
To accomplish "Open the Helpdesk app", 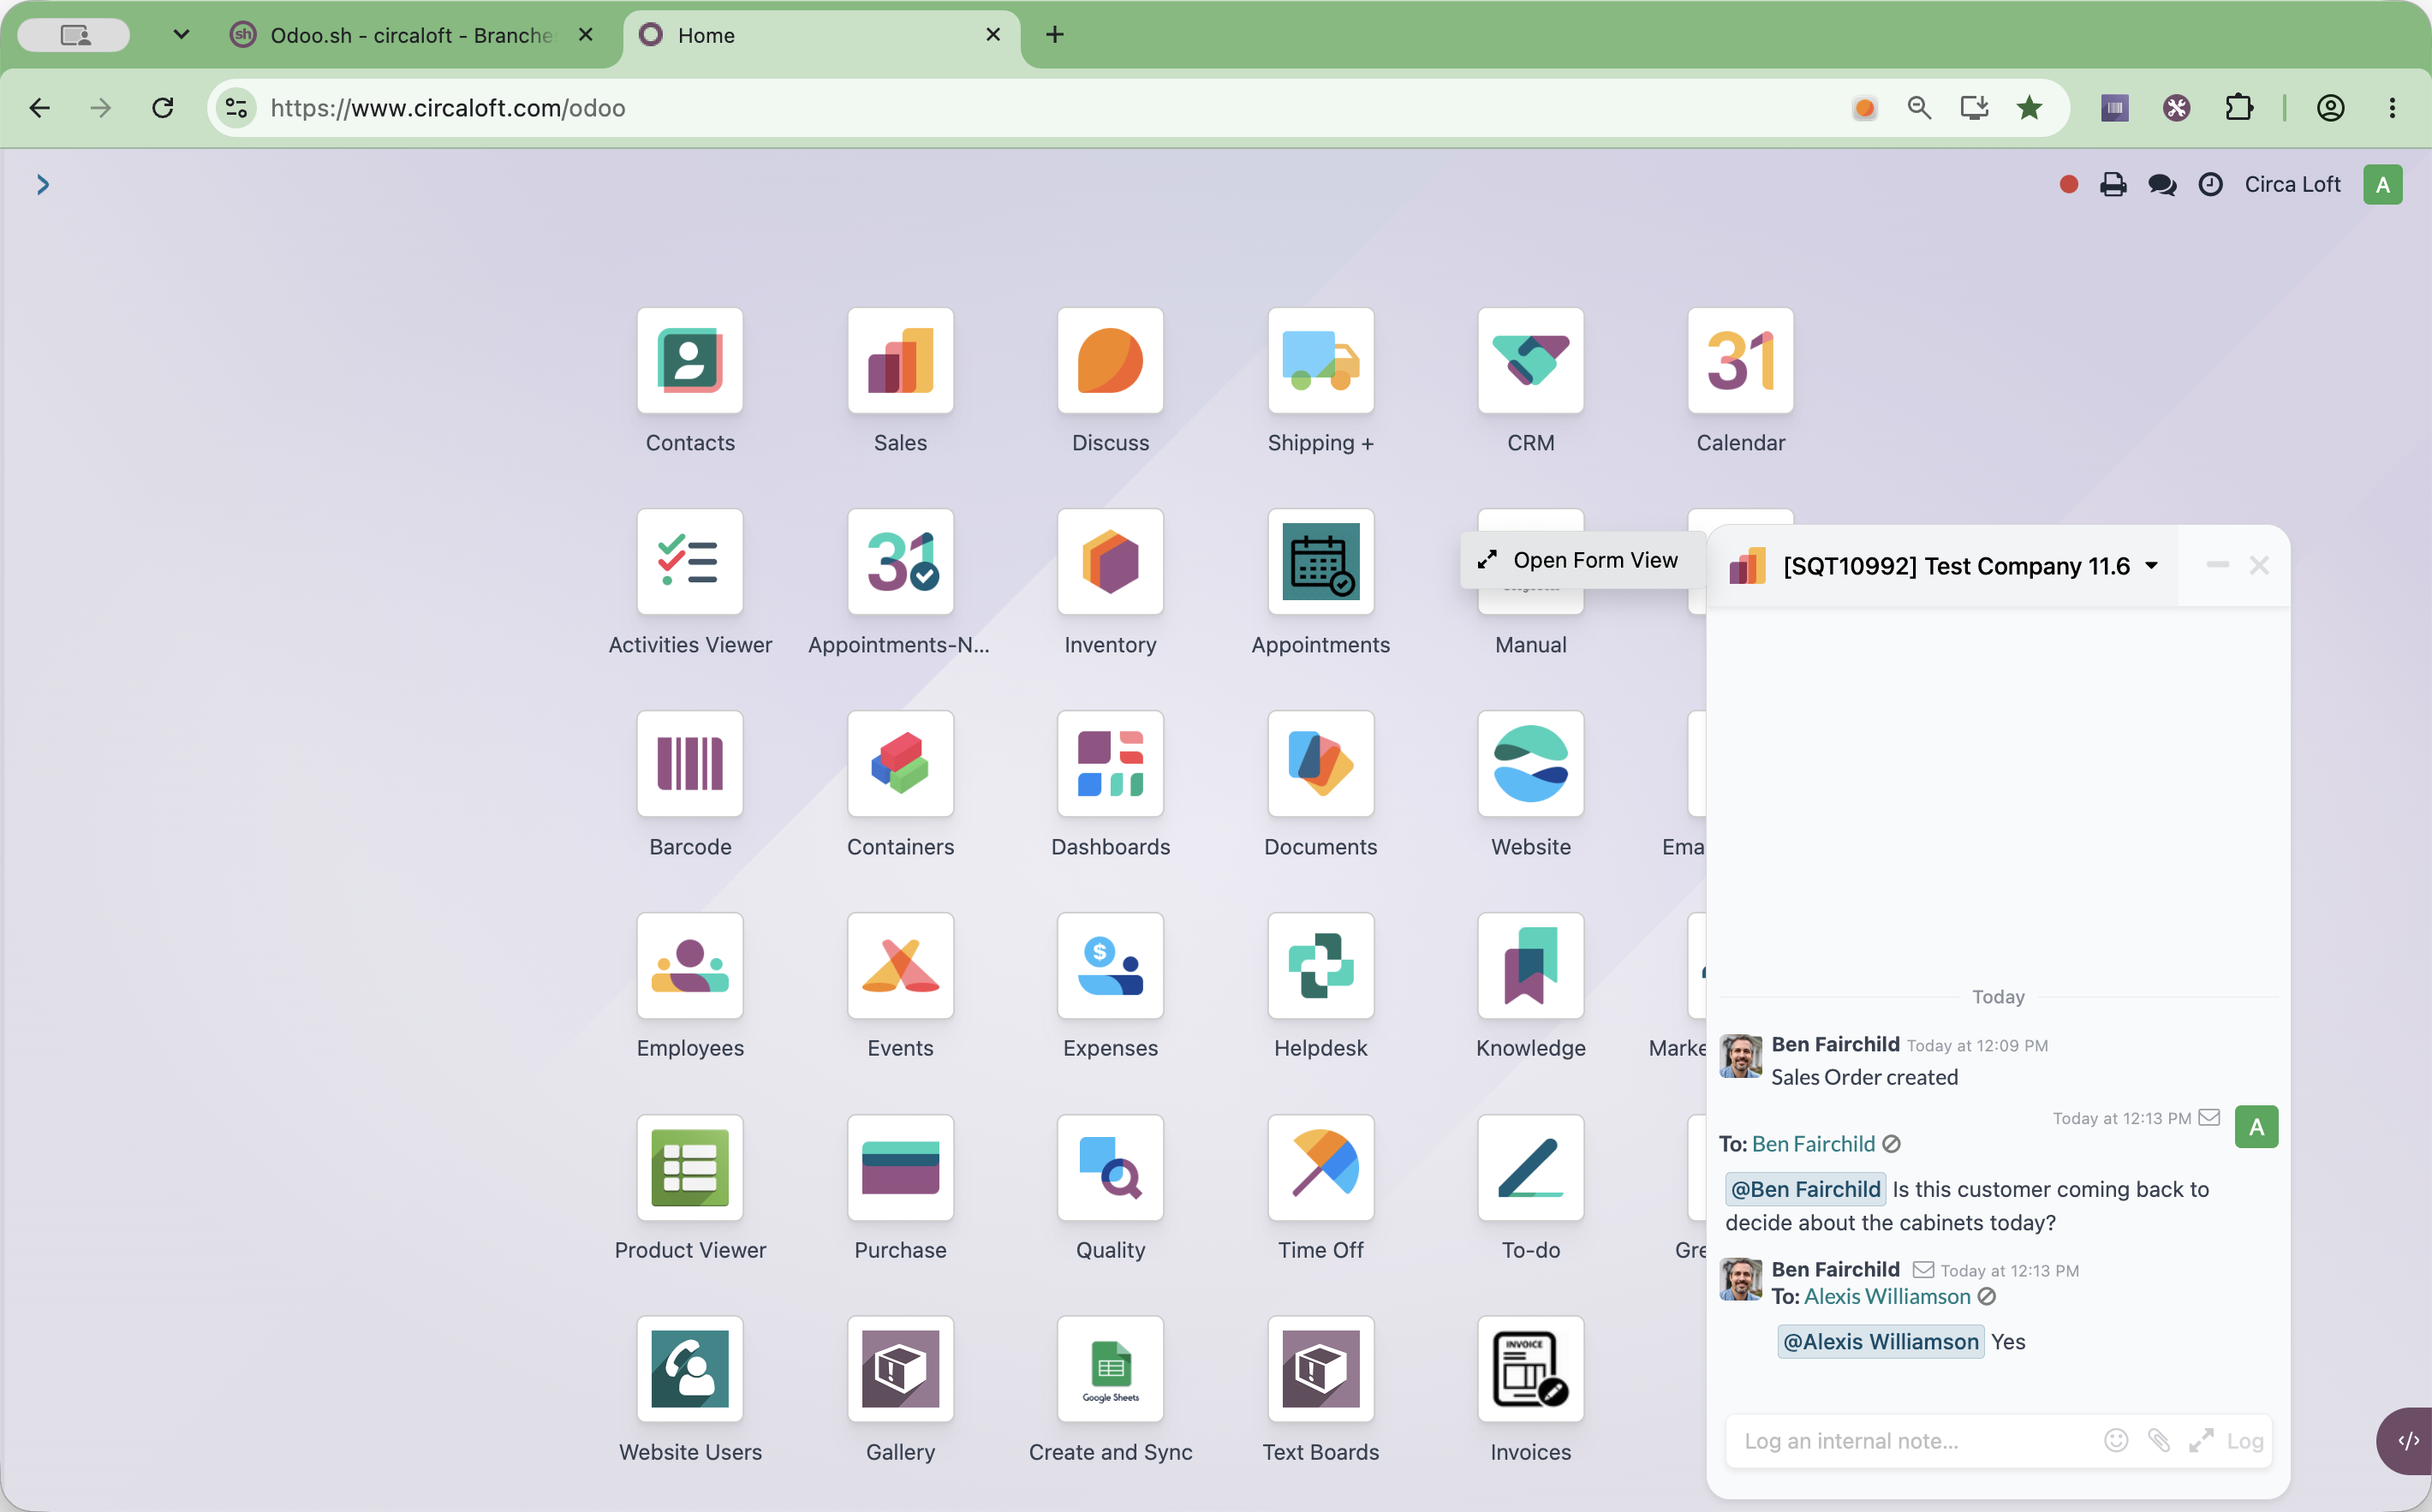I will [x=1320, y=966].
